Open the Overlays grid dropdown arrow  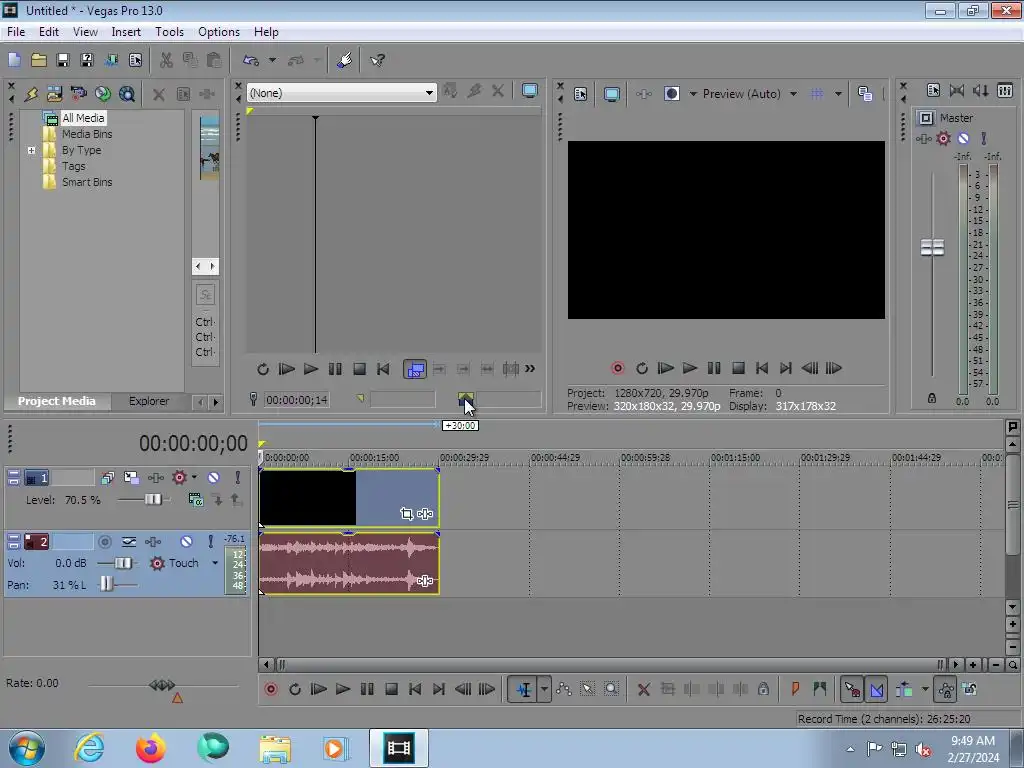pos(839,94)
